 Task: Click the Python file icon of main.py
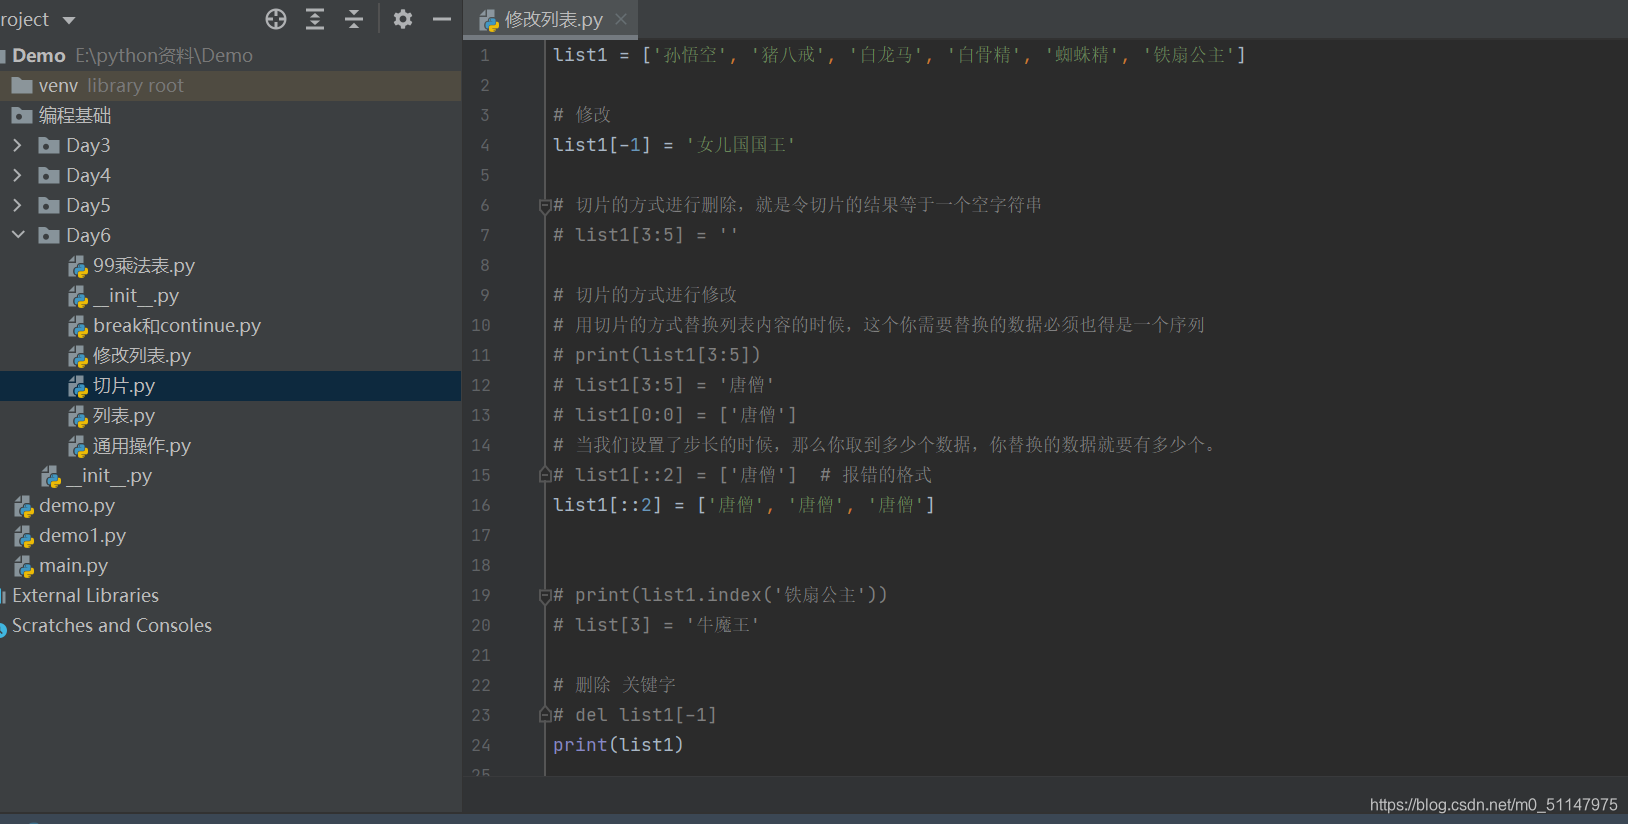pos(23,566)
